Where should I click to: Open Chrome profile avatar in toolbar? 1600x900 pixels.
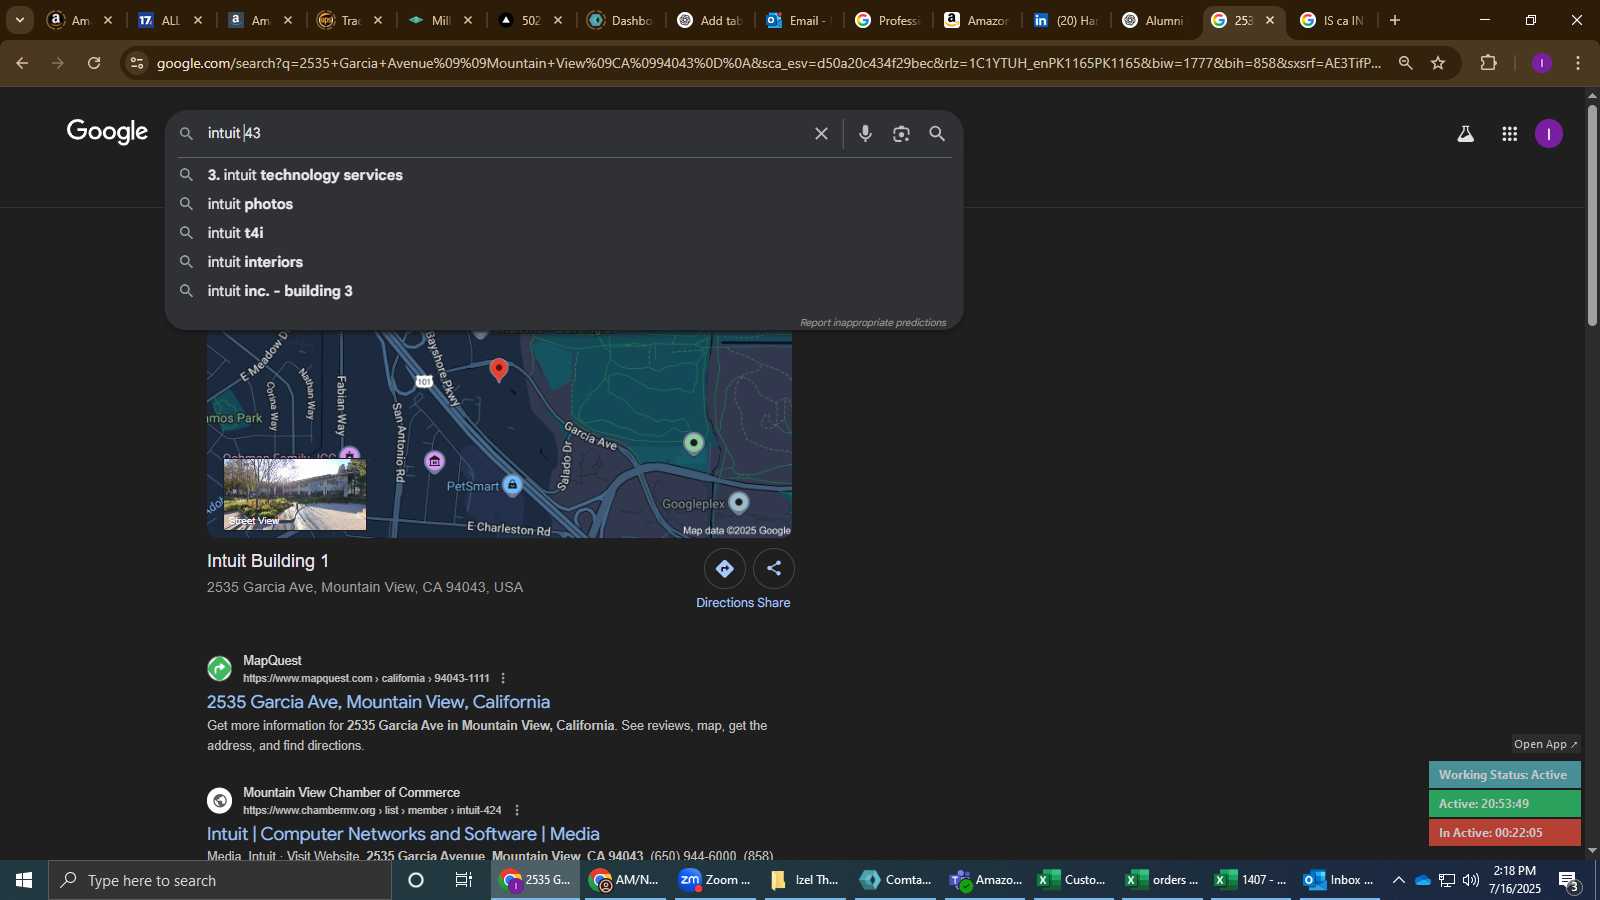point(1541,63)
